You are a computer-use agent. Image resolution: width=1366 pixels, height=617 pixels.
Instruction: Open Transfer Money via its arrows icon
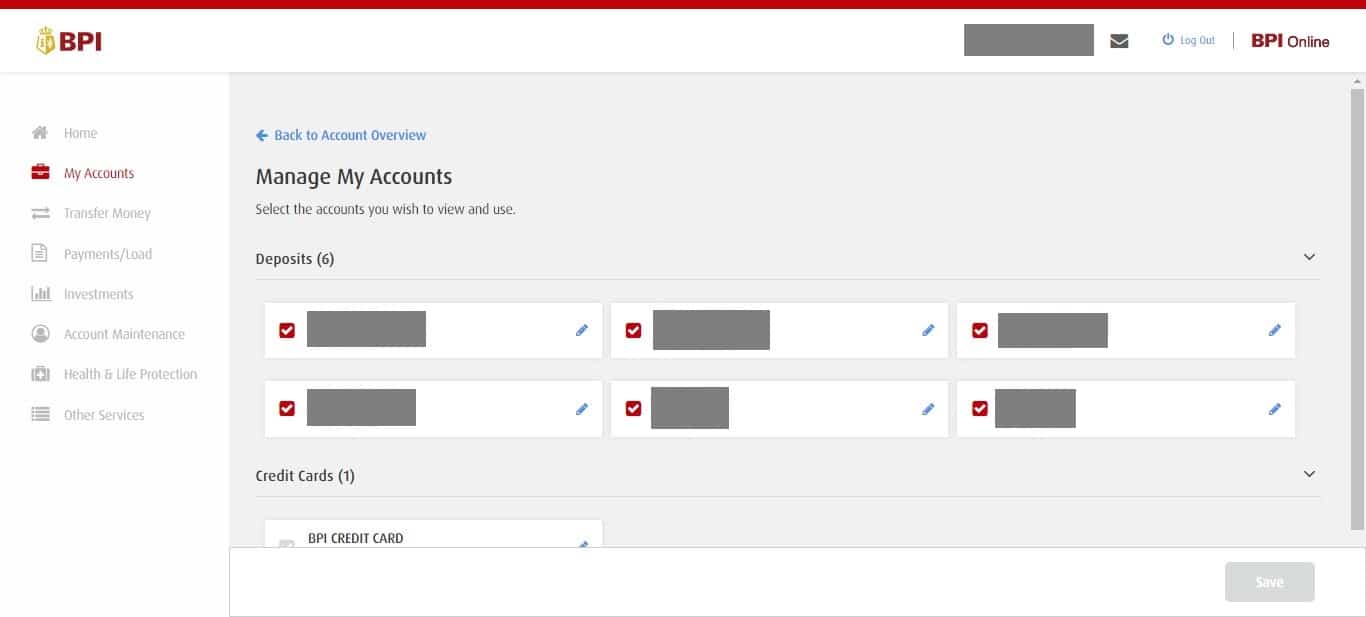coord(40,212)
